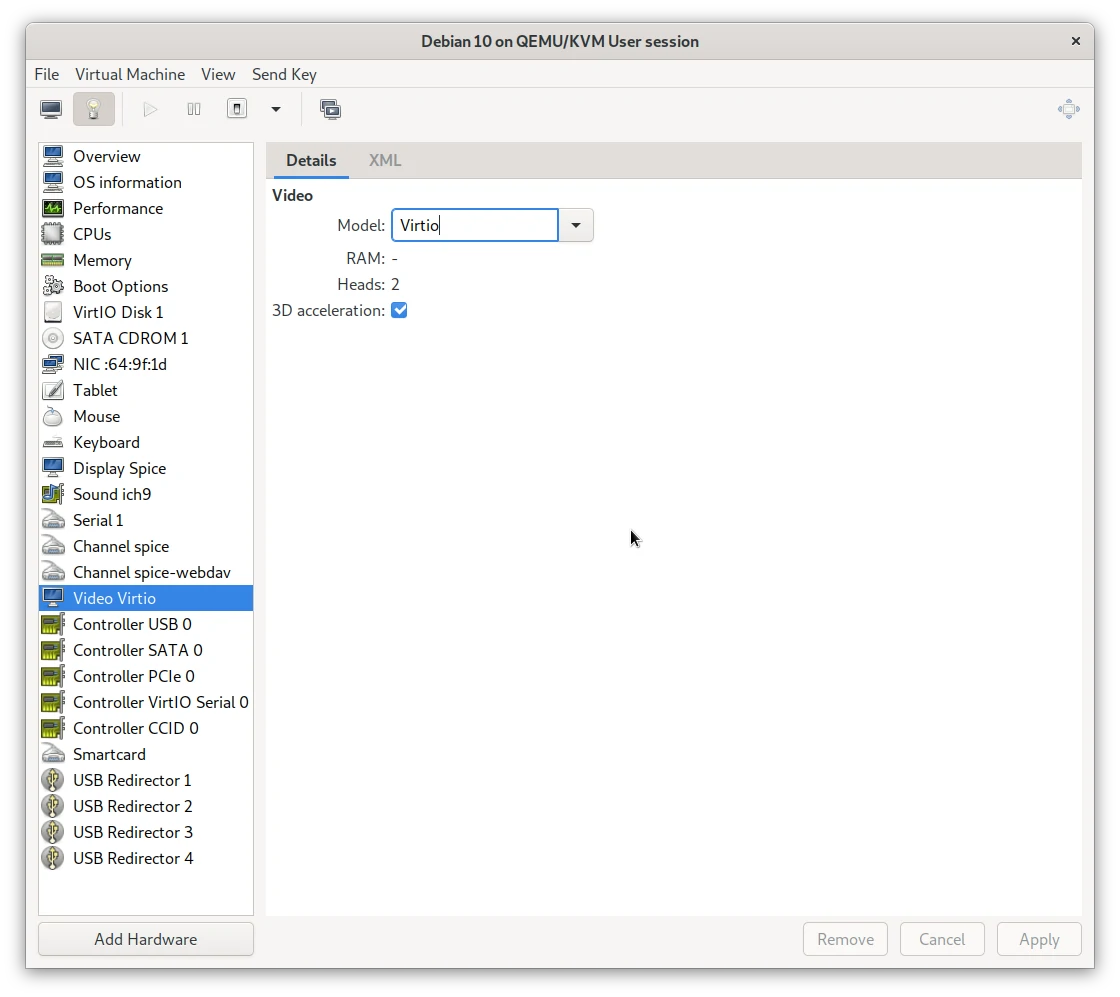Select Sound ich9 icon

(x=53, y=494)
